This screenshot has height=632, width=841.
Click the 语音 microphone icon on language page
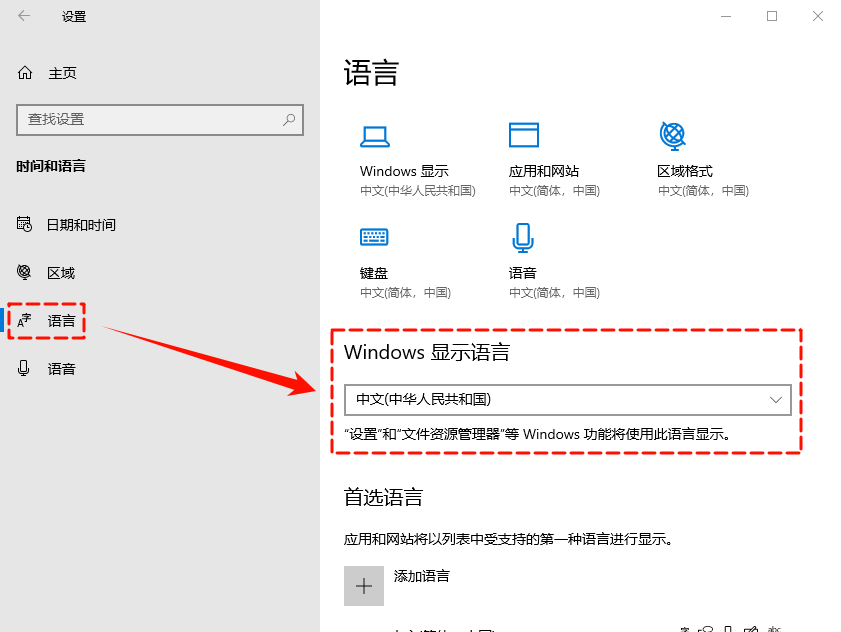click(x=524, y=237)
